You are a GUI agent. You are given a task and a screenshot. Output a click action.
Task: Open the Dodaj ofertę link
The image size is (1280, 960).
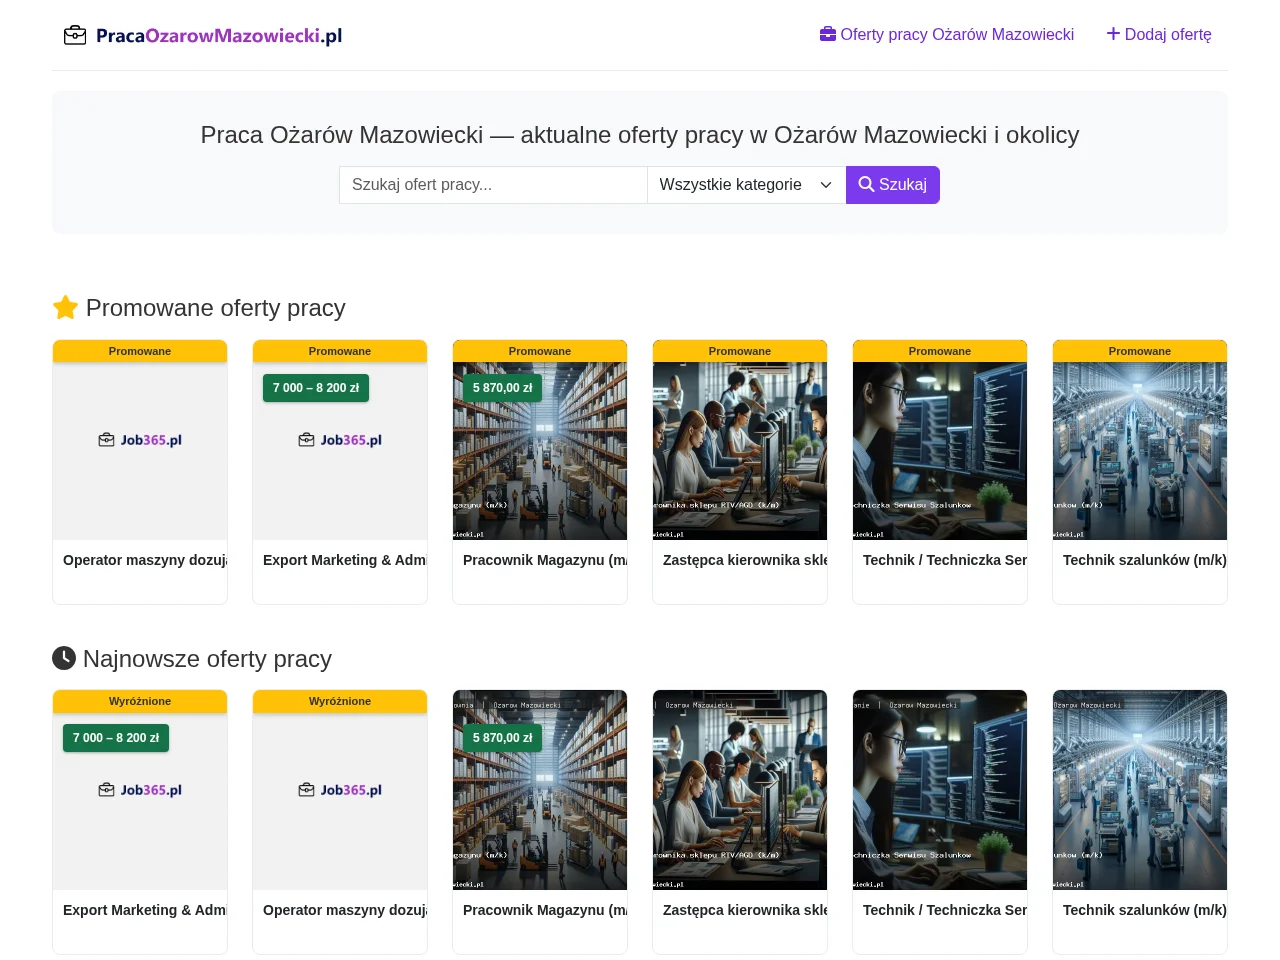(1159, 34)
